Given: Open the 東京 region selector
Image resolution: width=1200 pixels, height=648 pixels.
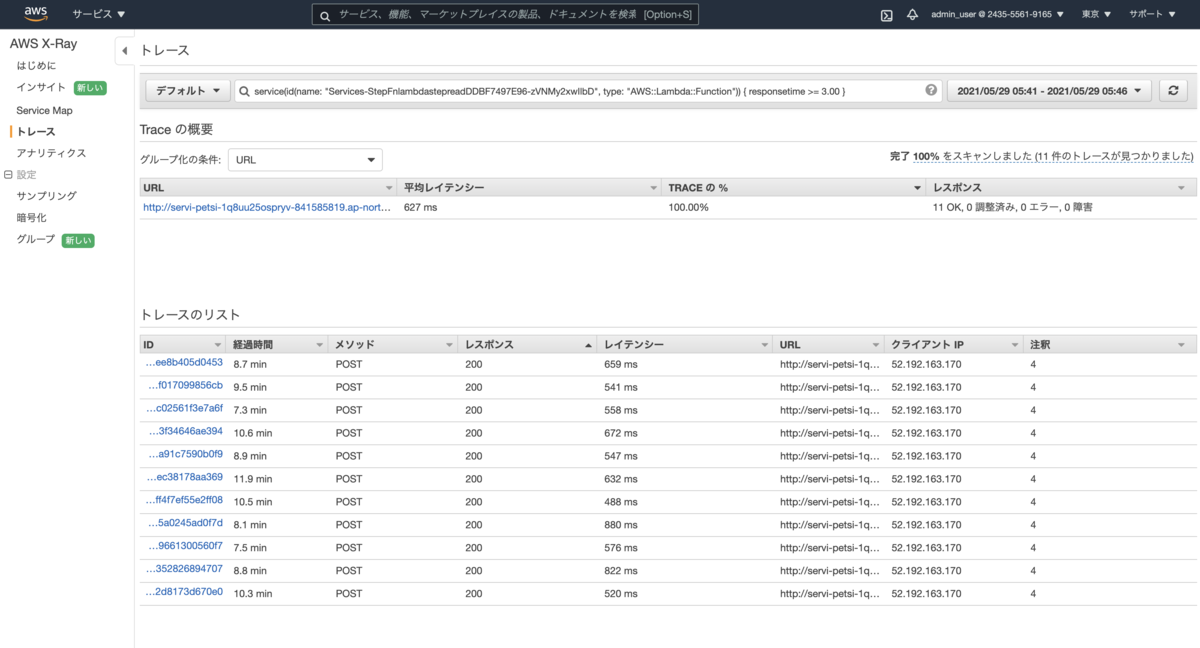Looking at the screenshot, I should pos(1096,15).
